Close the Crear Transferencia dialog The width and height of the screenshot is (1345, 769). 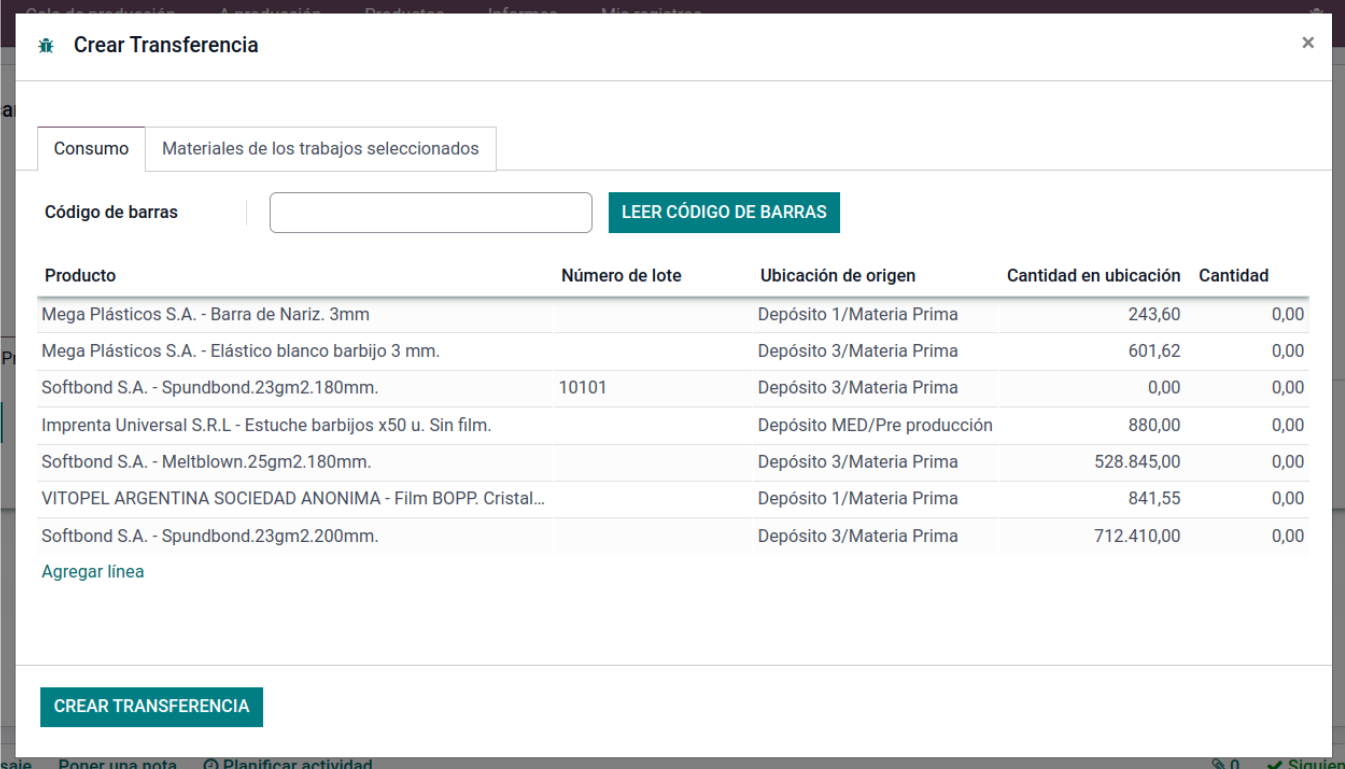(x=1307, y=43)
